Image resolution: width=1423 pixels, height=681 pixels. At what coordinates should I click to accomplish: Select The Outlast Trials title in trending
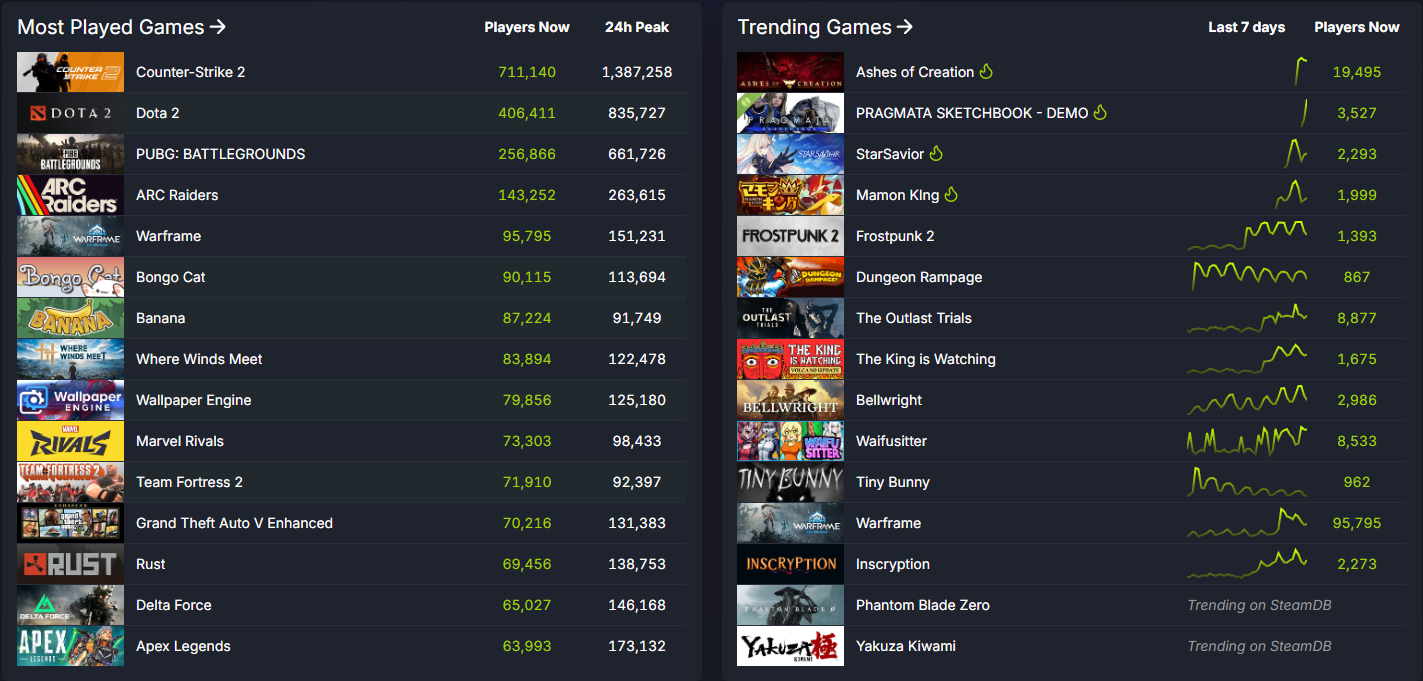click(x=913, y=318)
